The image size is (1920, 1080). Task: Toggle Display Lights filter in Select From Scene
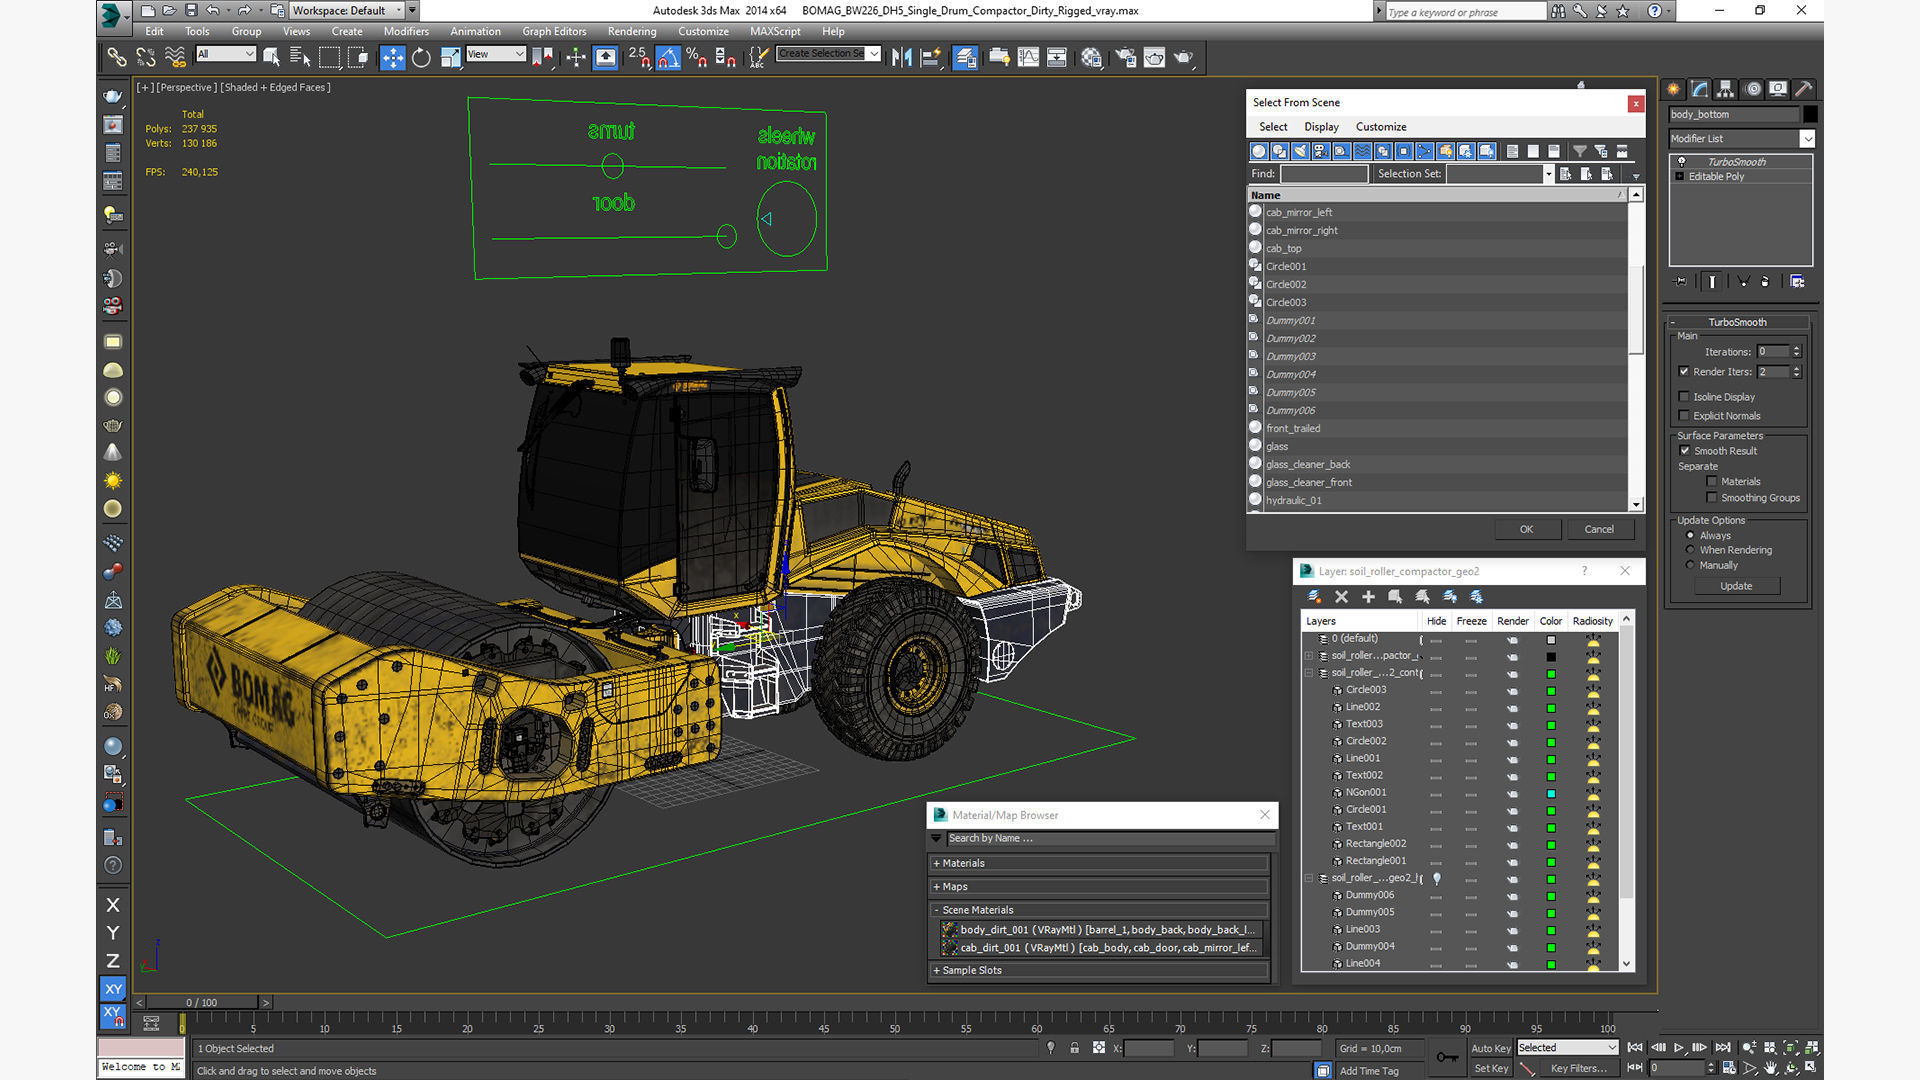click(x=1300, y=151)
